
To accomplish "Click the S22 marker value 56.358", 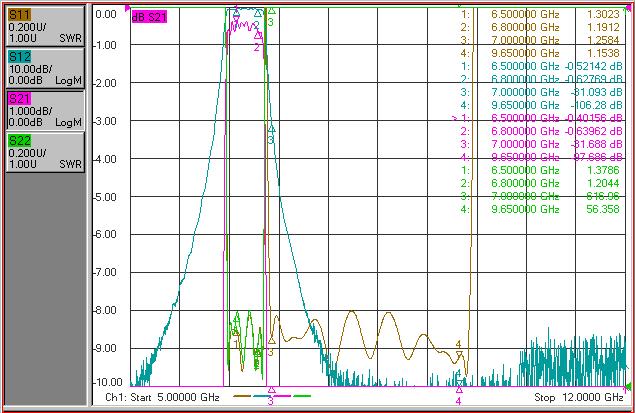I will click(603, 209).
